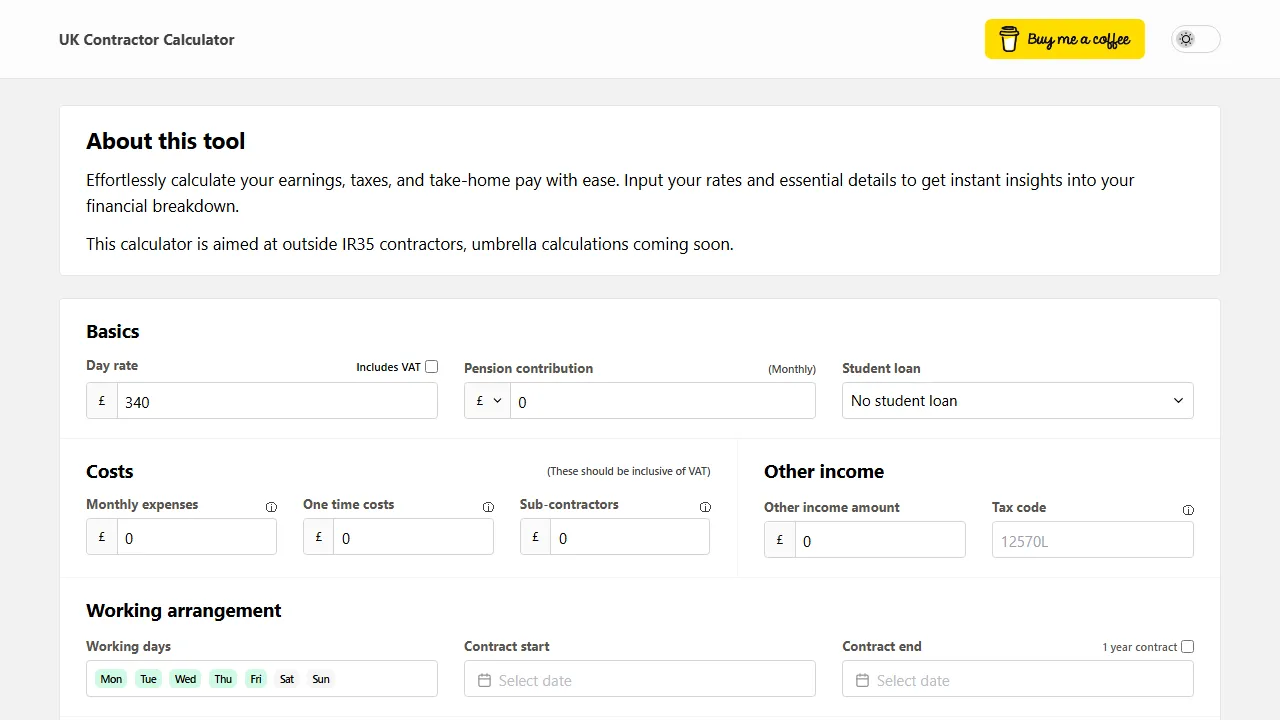
Task: Open the calendar icon in Contract end field
Action: pyautogui.click(x=862, y=679)
